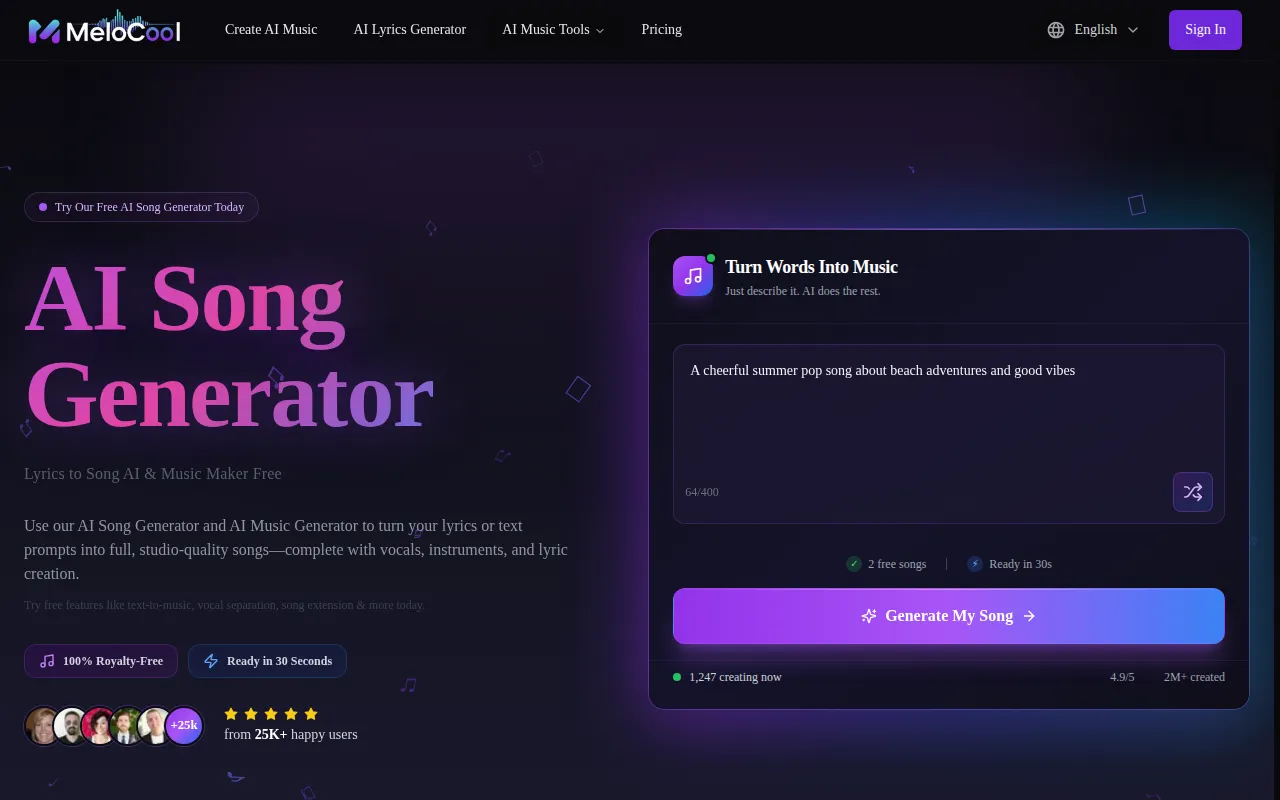Click the music note icon in card header

pyautogui.click(x=693, y=276)
